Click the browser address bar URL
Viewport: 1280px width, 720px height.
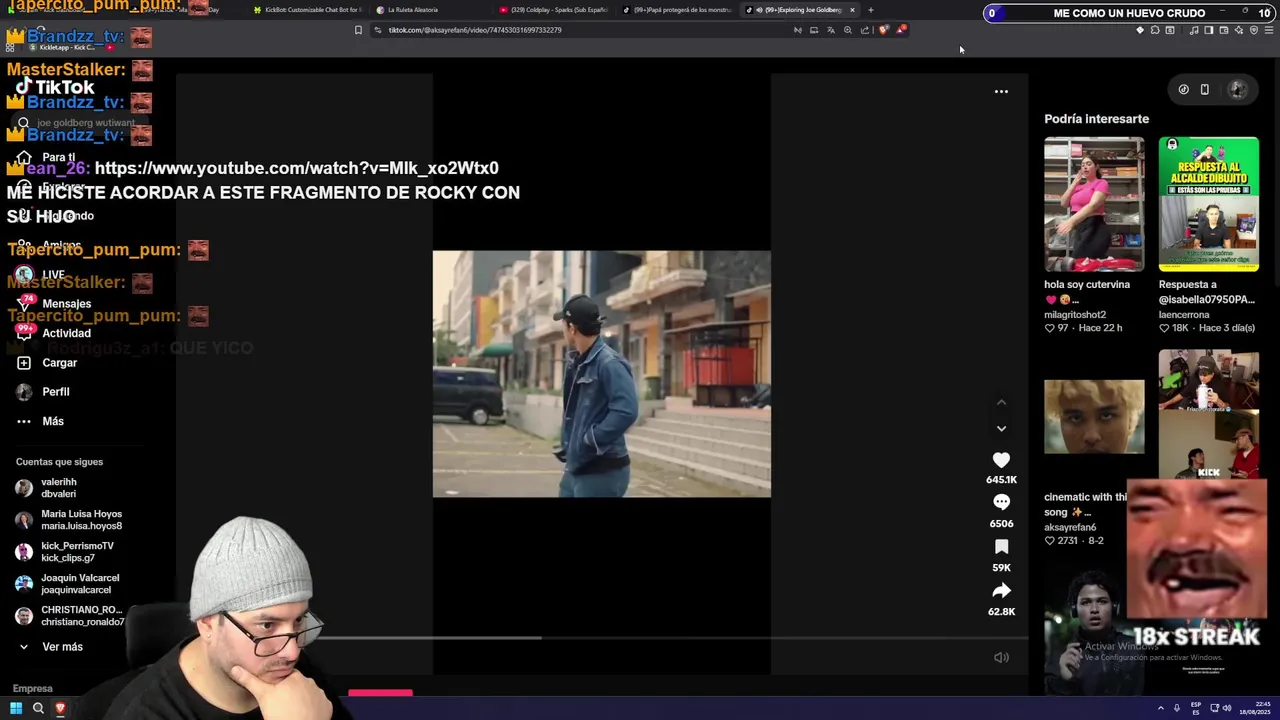[475, 30]
